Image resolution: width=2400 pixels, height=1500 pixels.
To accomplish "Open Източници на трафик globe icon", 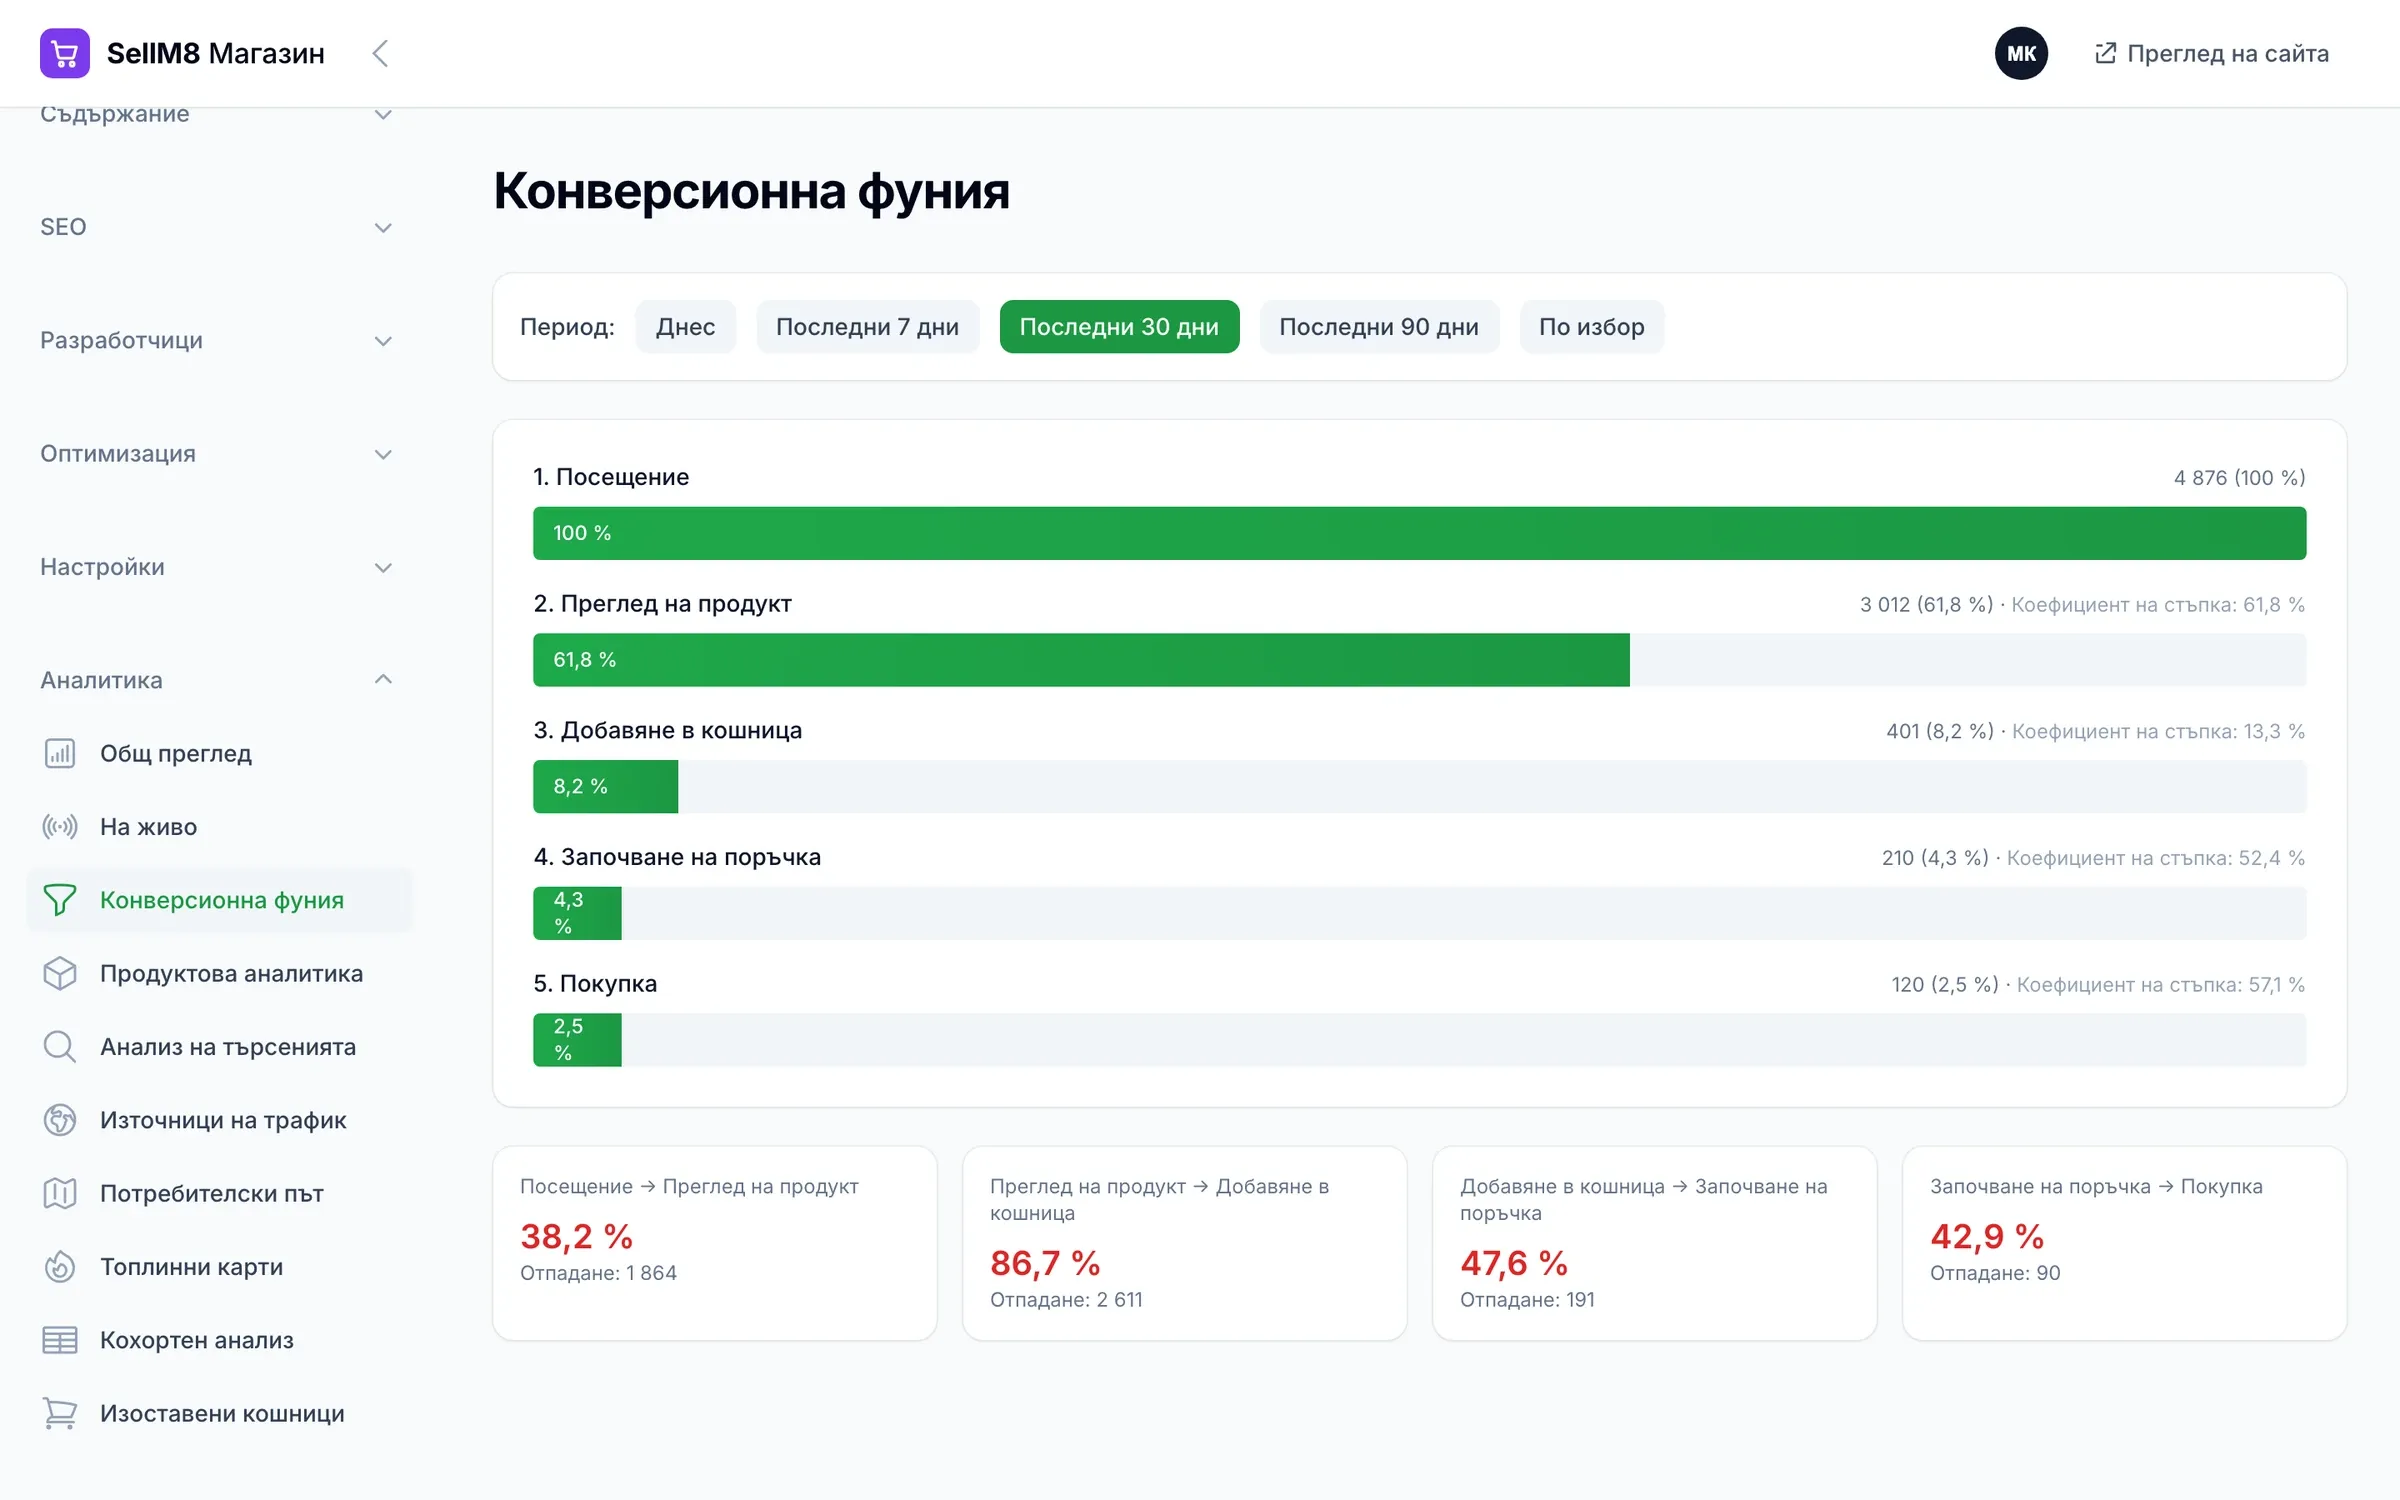I will pyautogui.click(x=60, y=1120).
